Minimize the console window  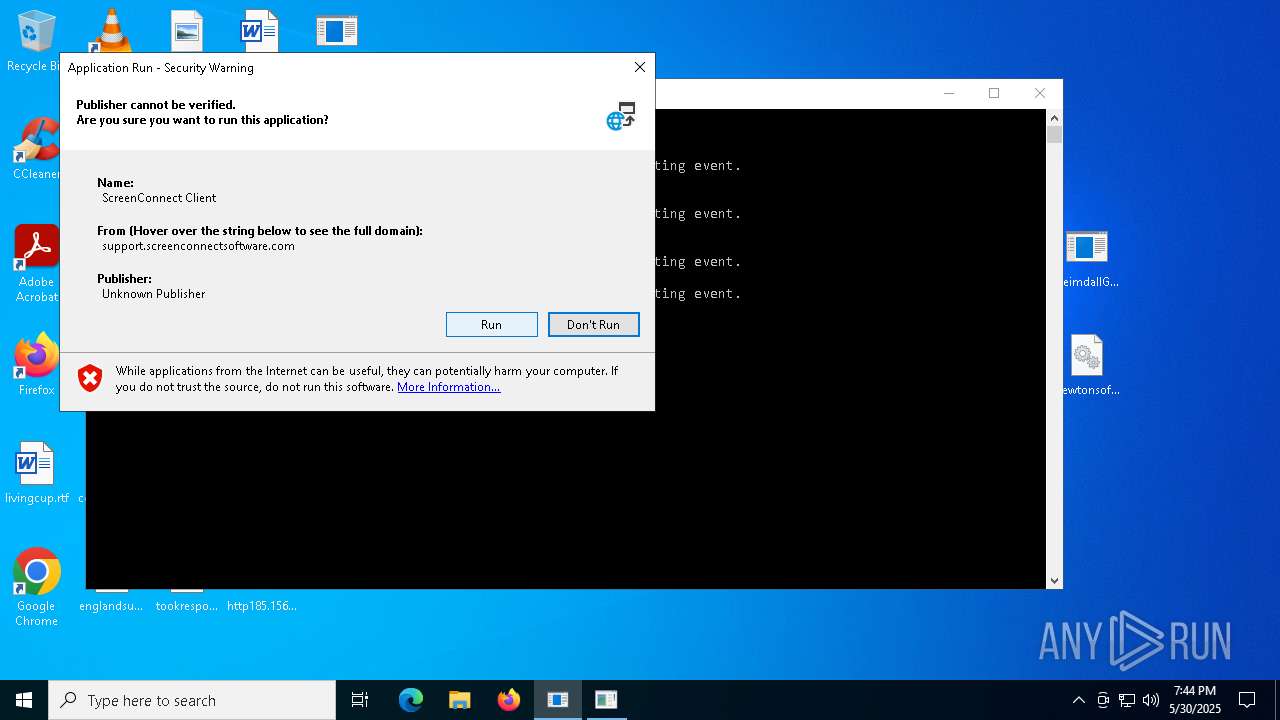[949, 93]
